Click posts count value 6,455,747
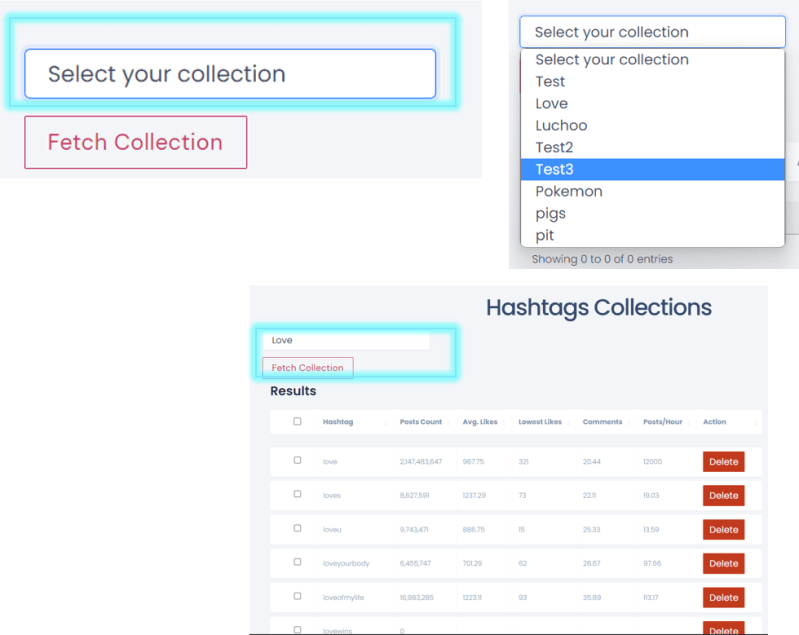Viewport: 799px width, 635px height. coord(415,564)
